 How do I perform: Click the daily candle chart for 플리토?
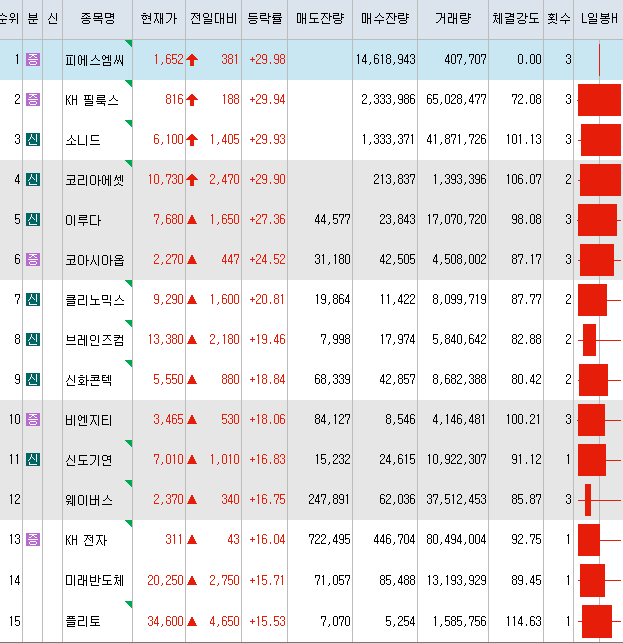tap(599, 621)
